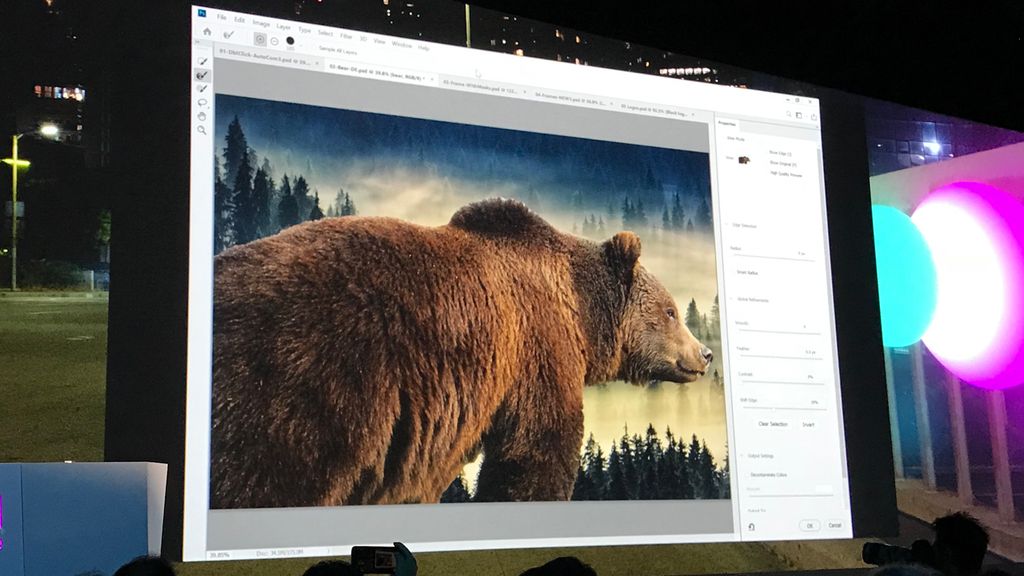Select the Quick Selection tool

[x=201, y=62]
